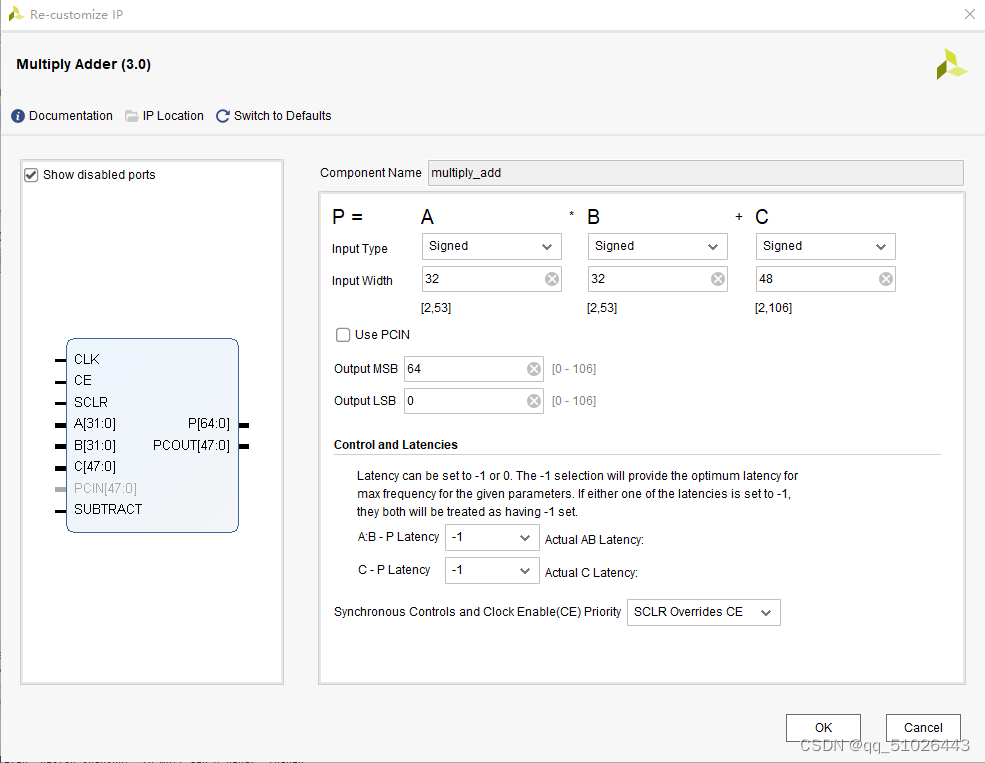
Task: Open SCLR Overrides CE priority dropdown
Action: (704, 612)
